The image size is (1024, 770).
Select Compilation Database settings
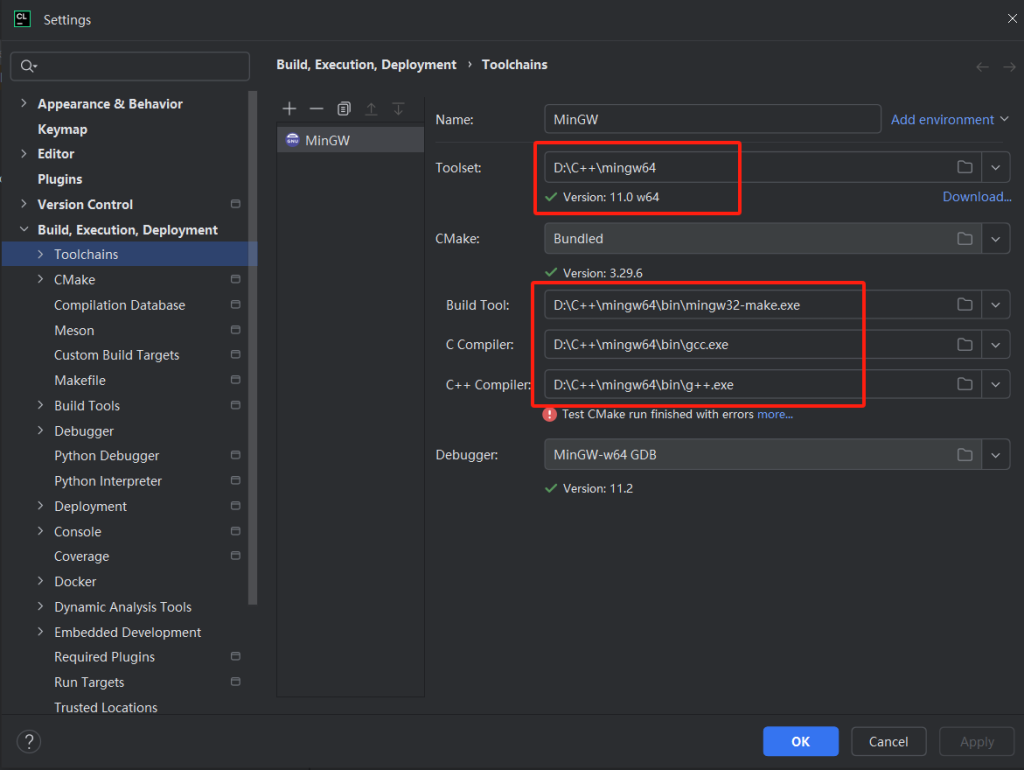(120, 305)
